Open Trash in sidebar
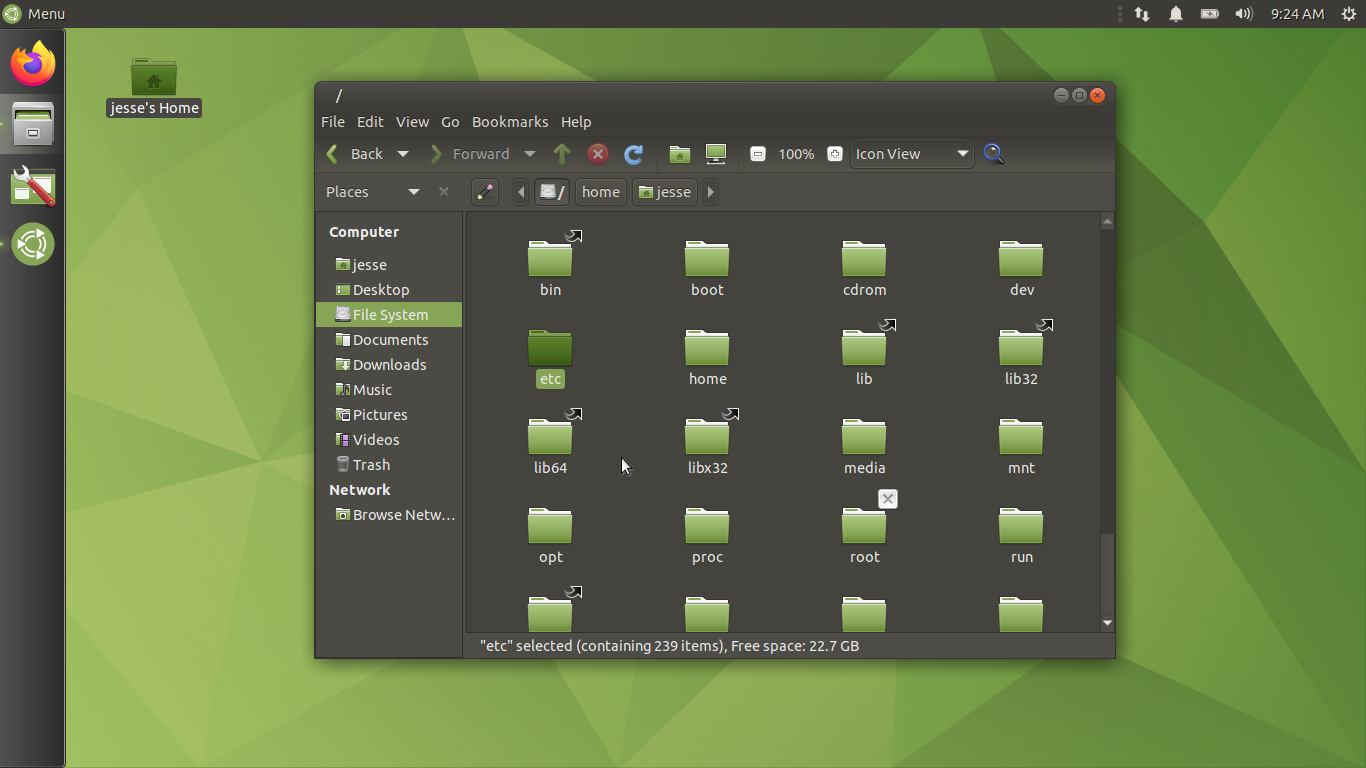This screenshot has width=1366, height=768. pyautogui.click(x=389, y=465)
